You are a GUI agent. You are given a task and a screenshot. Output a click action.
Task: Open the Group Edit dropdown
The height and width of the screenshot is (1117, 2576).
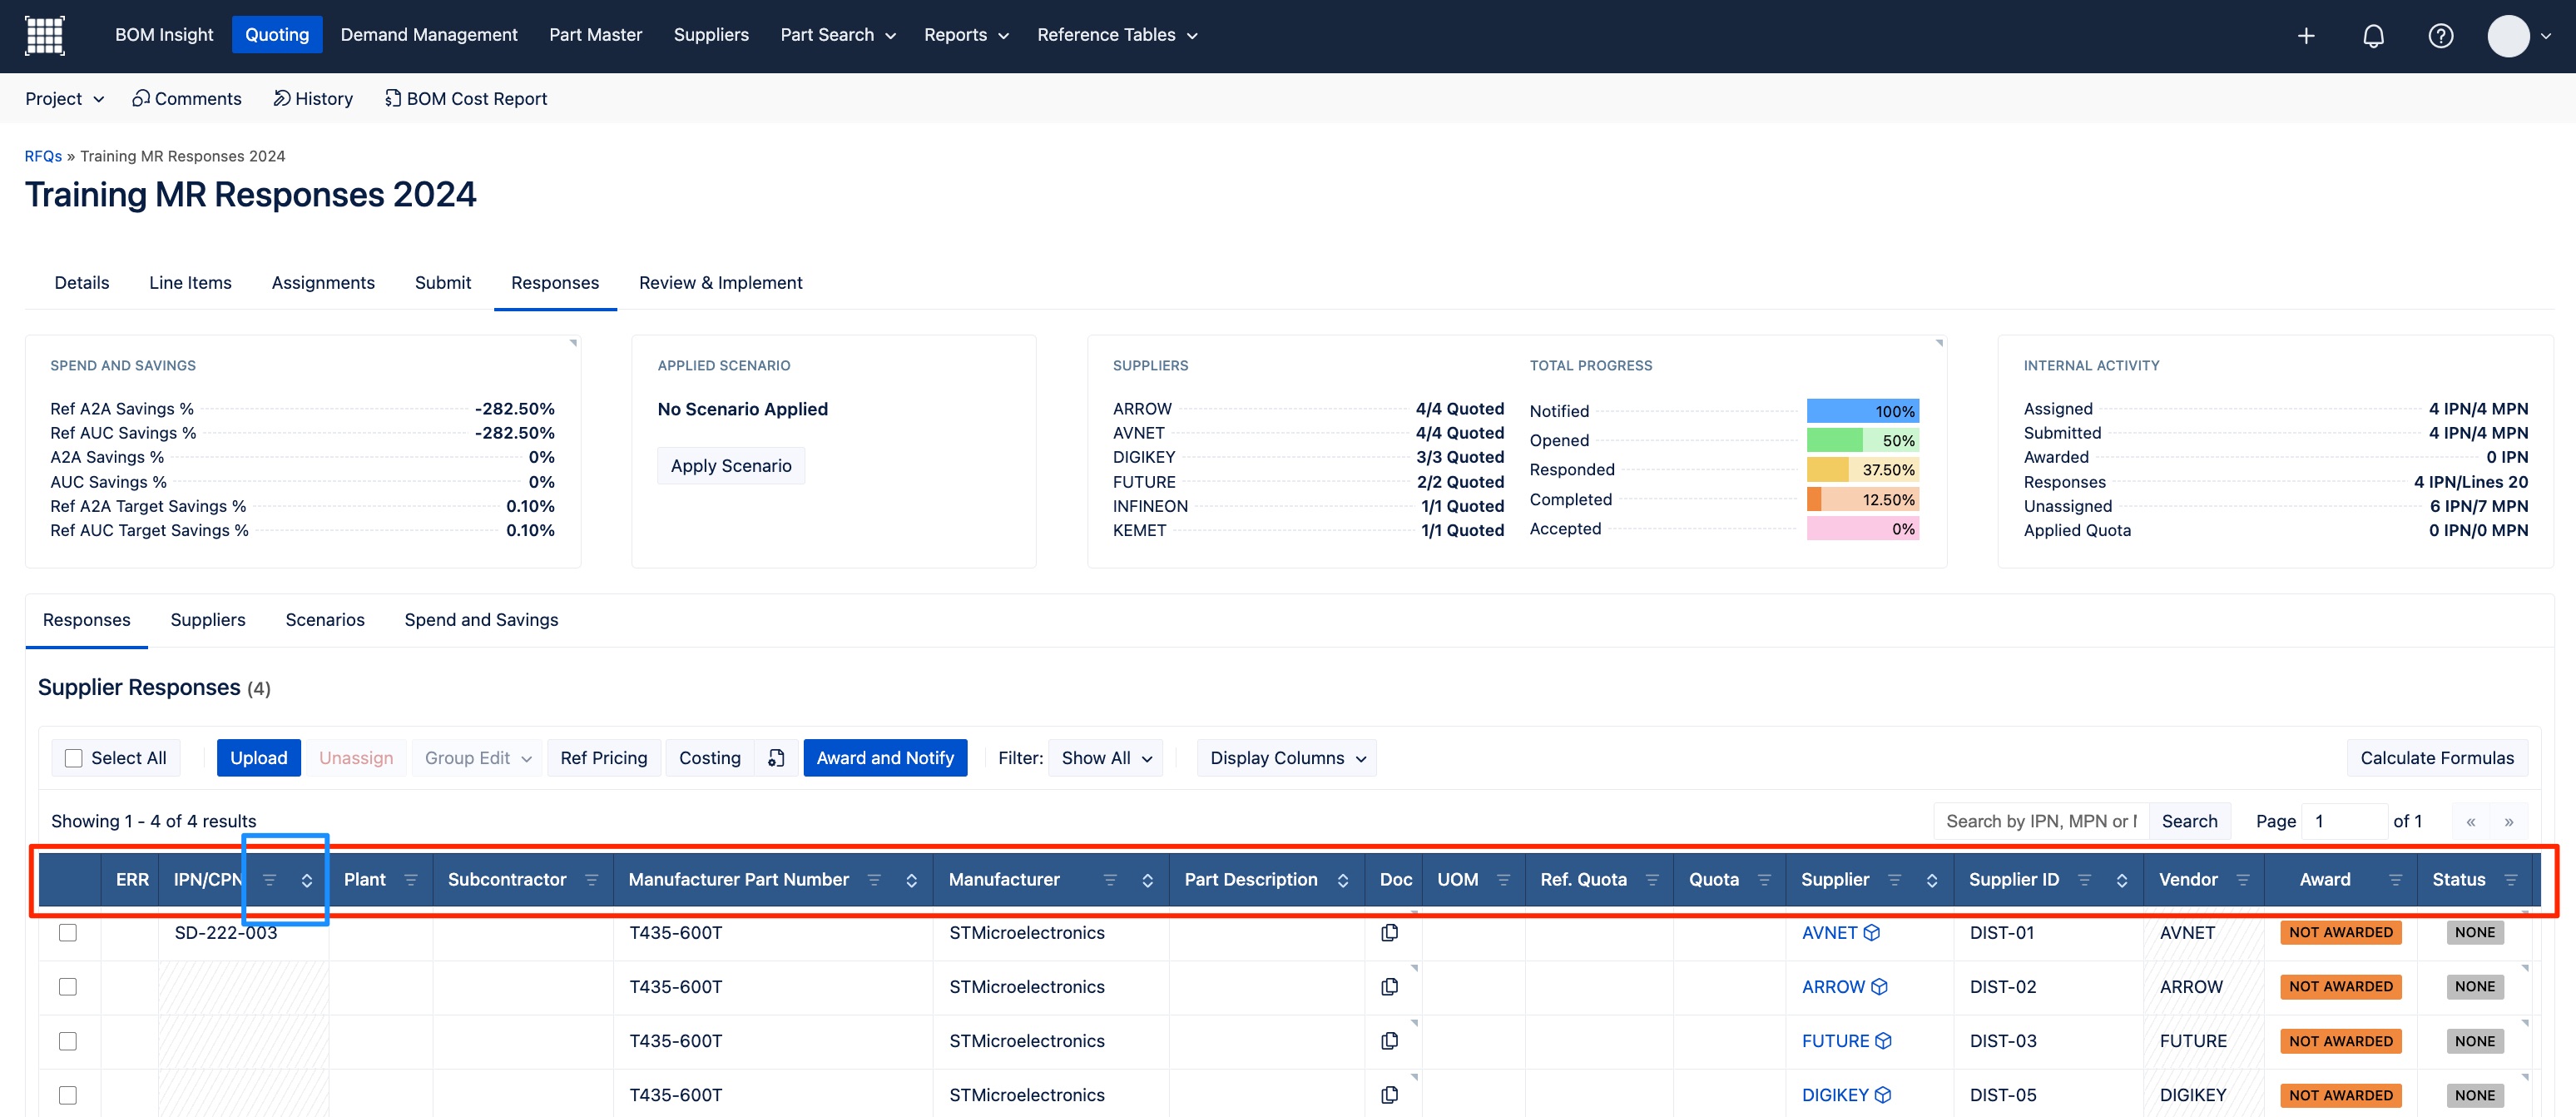pos(477,758)
